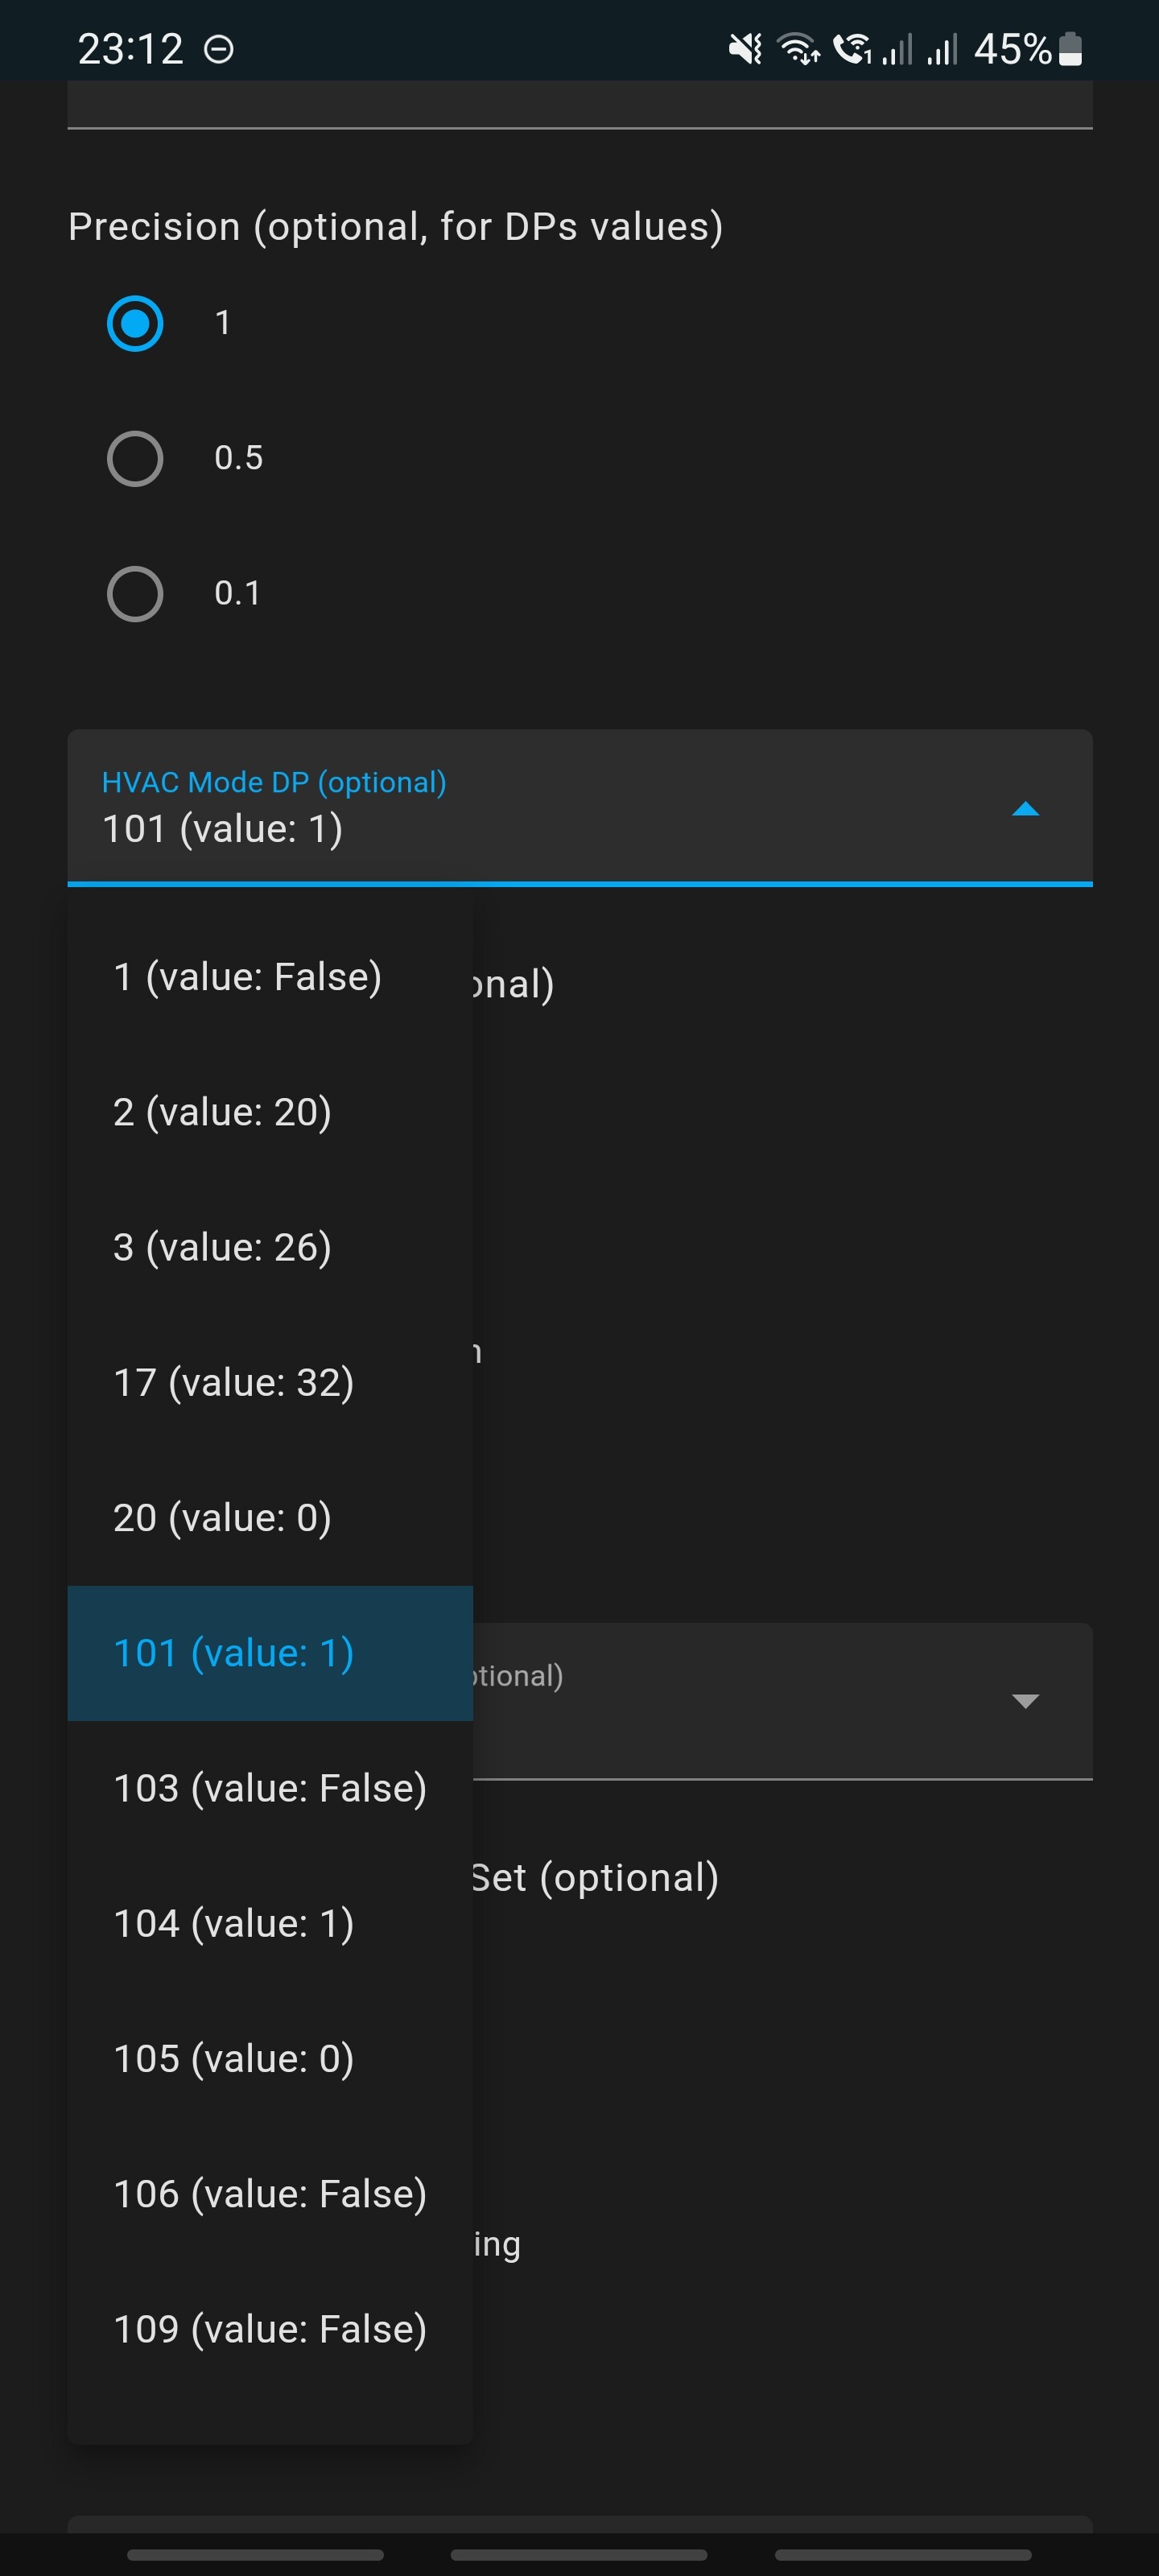Select the 0.1 precision radio button
Image resolution: width=1159 pixels, height=2576 pixels.
coord(135,593)
